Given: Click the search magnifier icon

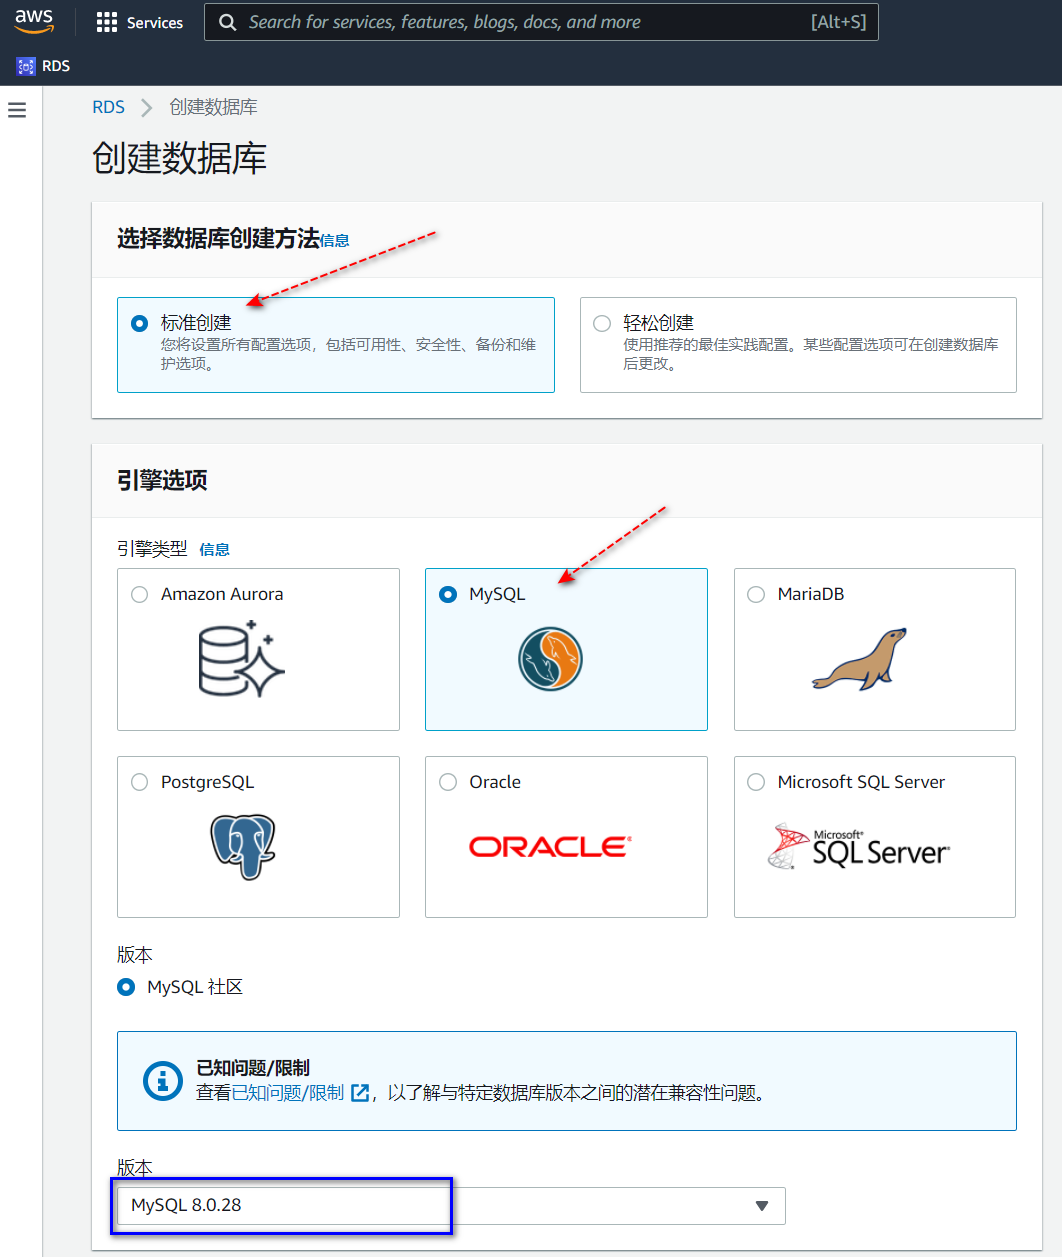Looking at the screenshot, I should pyautogui.click(x=228, y=22).
